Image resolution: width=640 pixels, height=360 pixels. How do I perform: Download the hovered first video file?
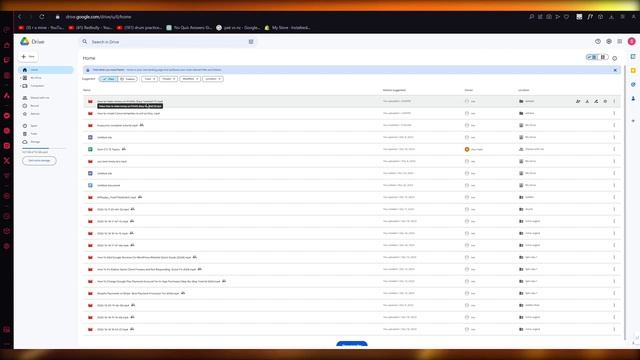pyautogui.click(x=587, y=101)
